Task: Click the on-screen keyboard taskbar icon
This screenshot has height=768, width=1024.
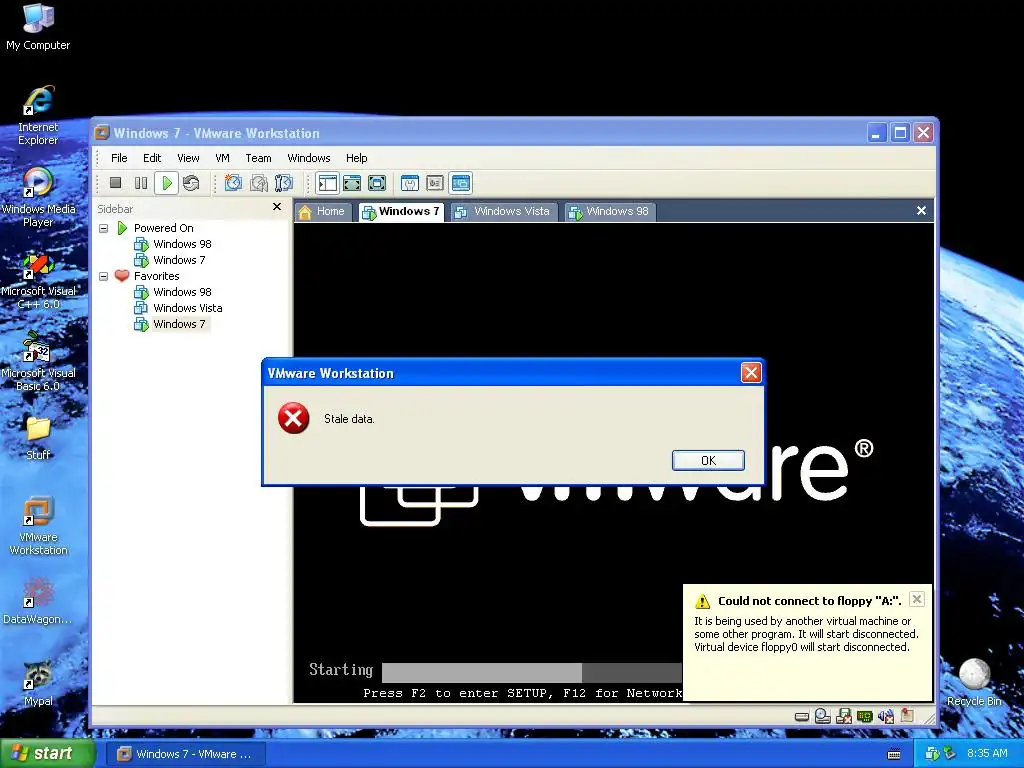Action: (x=894, y=754)
